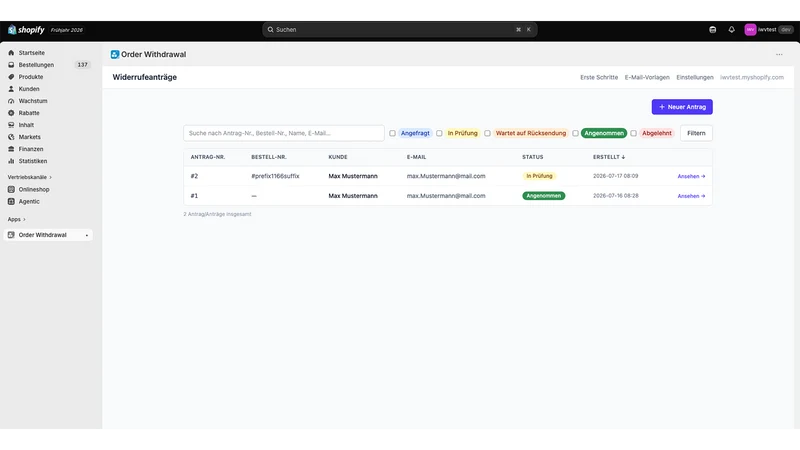Click the Angefragt status badge
800x450 pixels.
pyautogui.click(x=415, y=133)
